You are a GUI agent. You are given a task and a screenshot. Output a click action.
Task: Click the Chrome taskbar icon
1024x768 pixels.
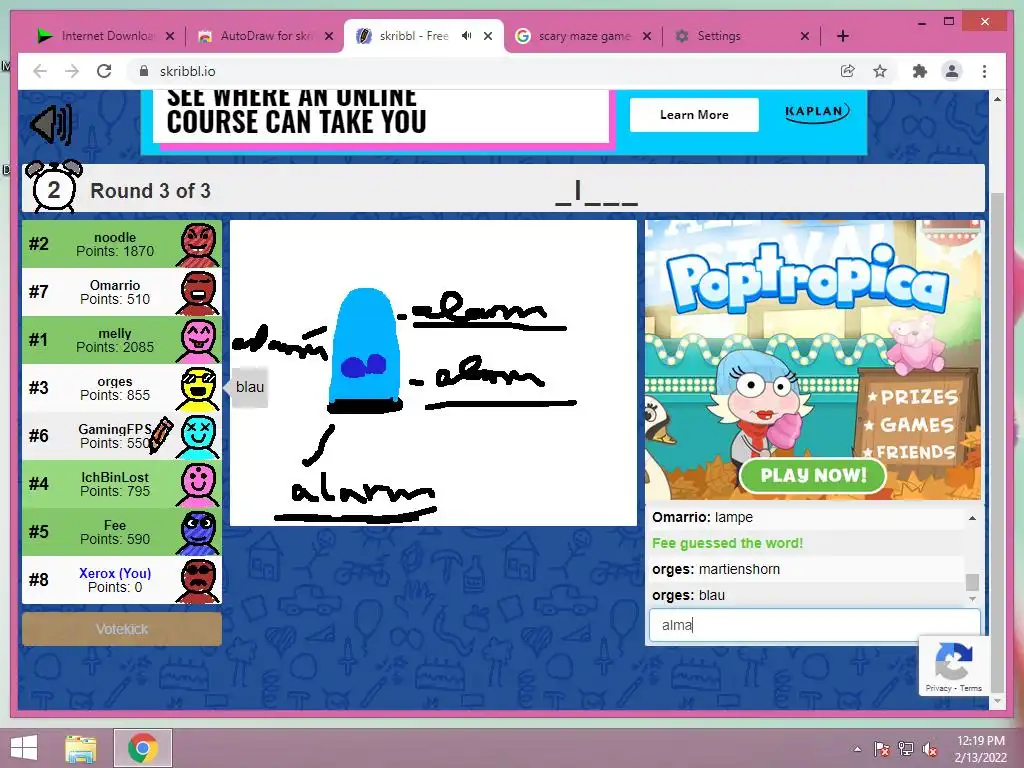point(143,748)
